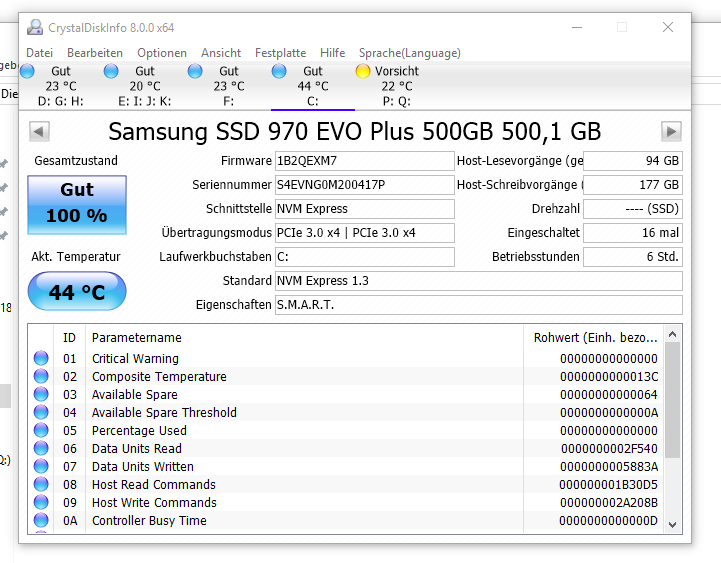This screenshot has width=721, height=563.
Task: Click the Drehzahl value ---- (SSD)
Action: (x=633, y=209)
